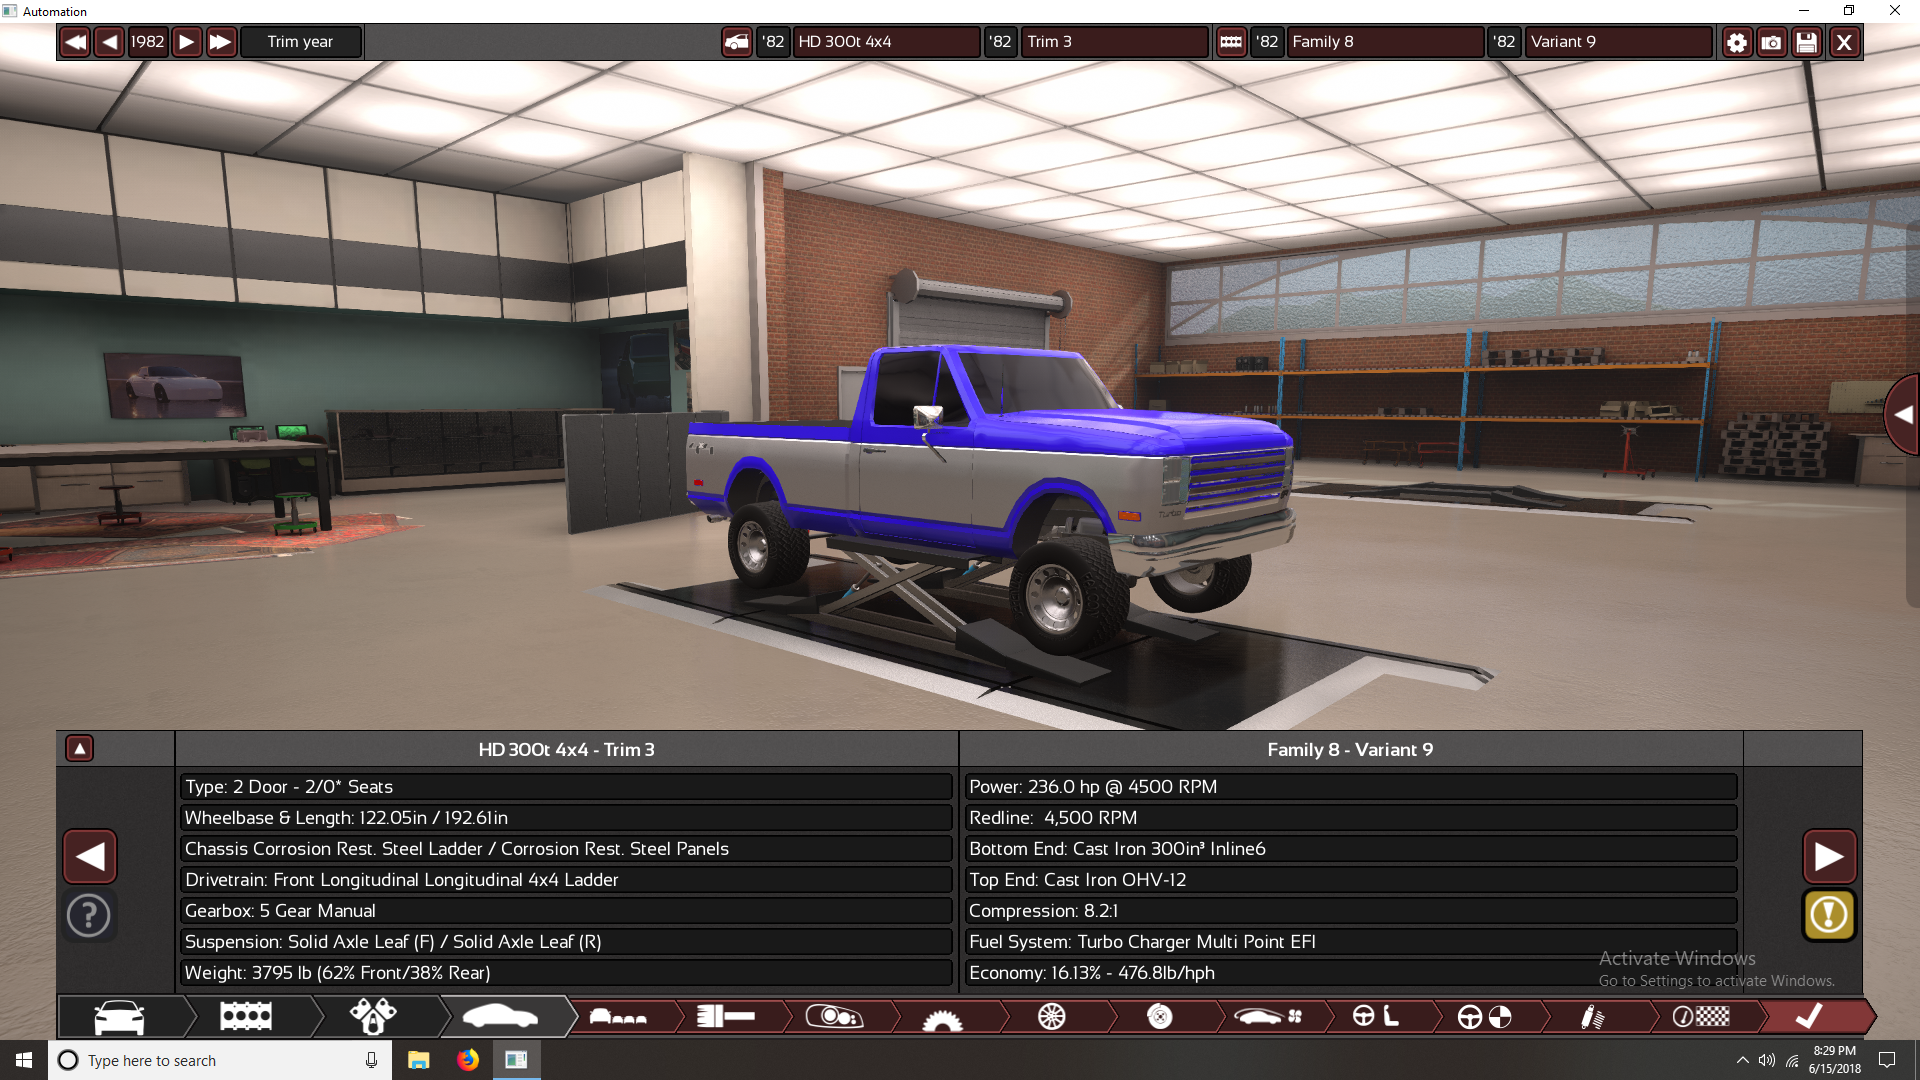Go to previous step with red left arrow
Screen dimensions: 1920x1080
coord(90,856)
